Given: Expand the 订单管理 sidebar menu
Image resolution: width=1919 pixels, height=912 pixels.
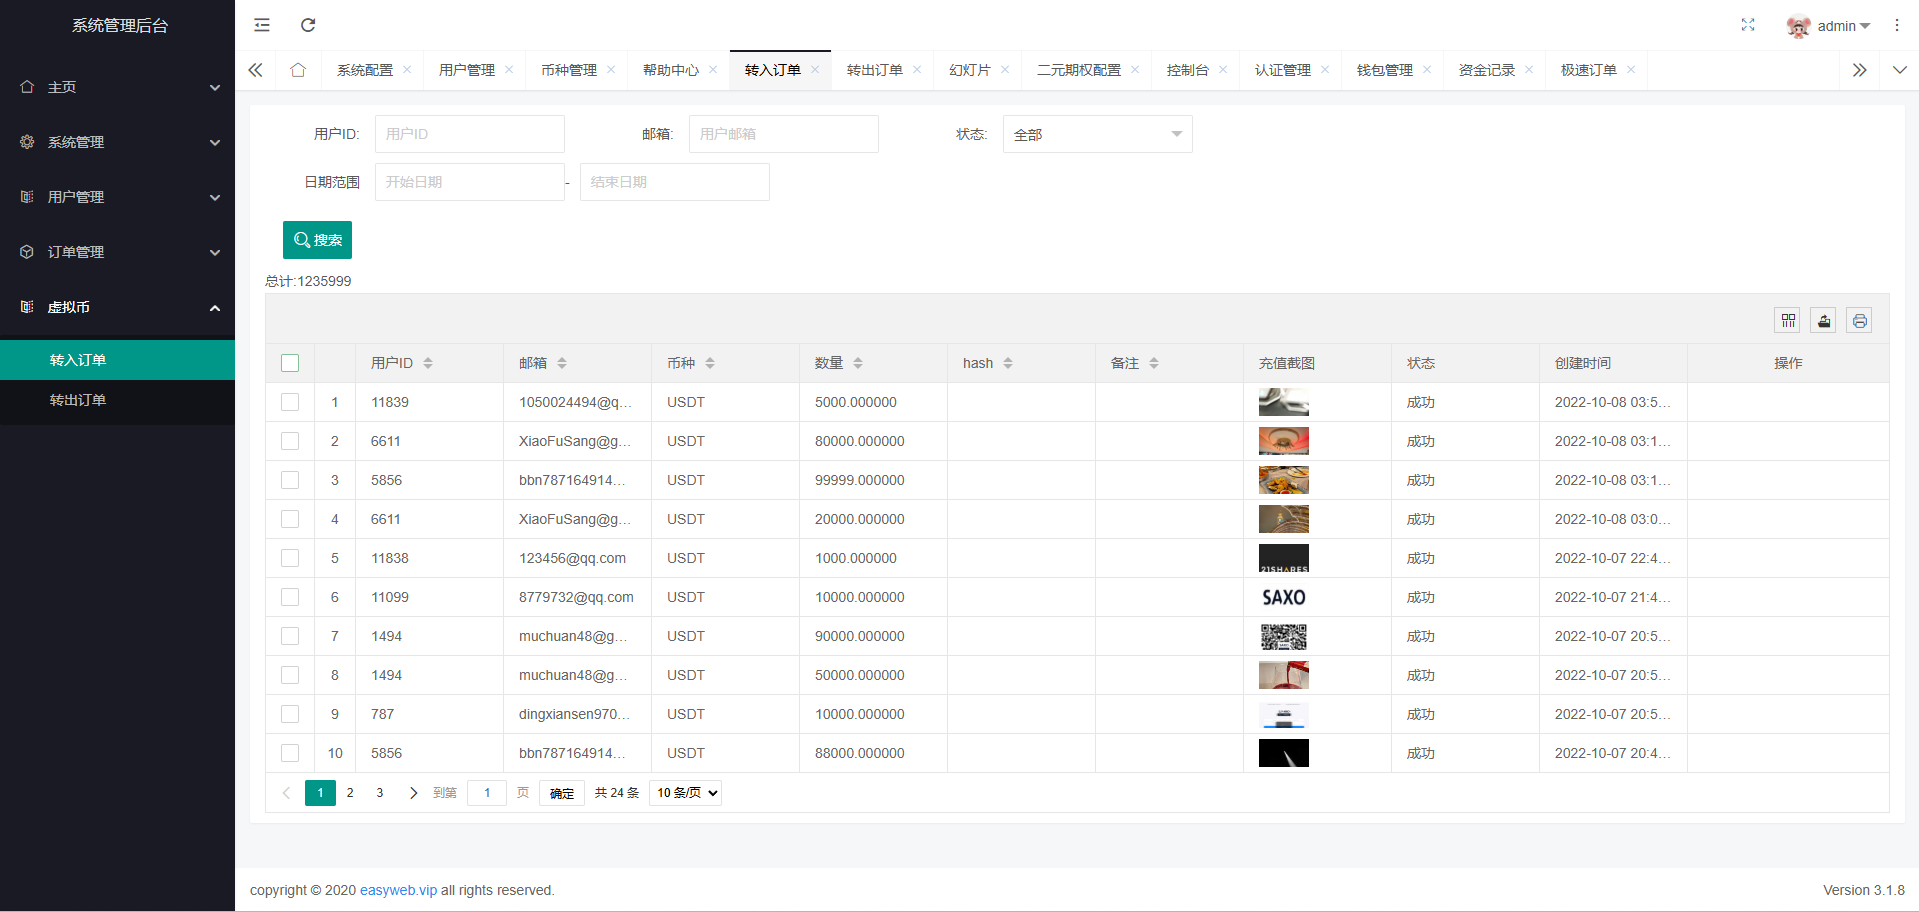Looking at the screenshot, I should tap(118, 252).
